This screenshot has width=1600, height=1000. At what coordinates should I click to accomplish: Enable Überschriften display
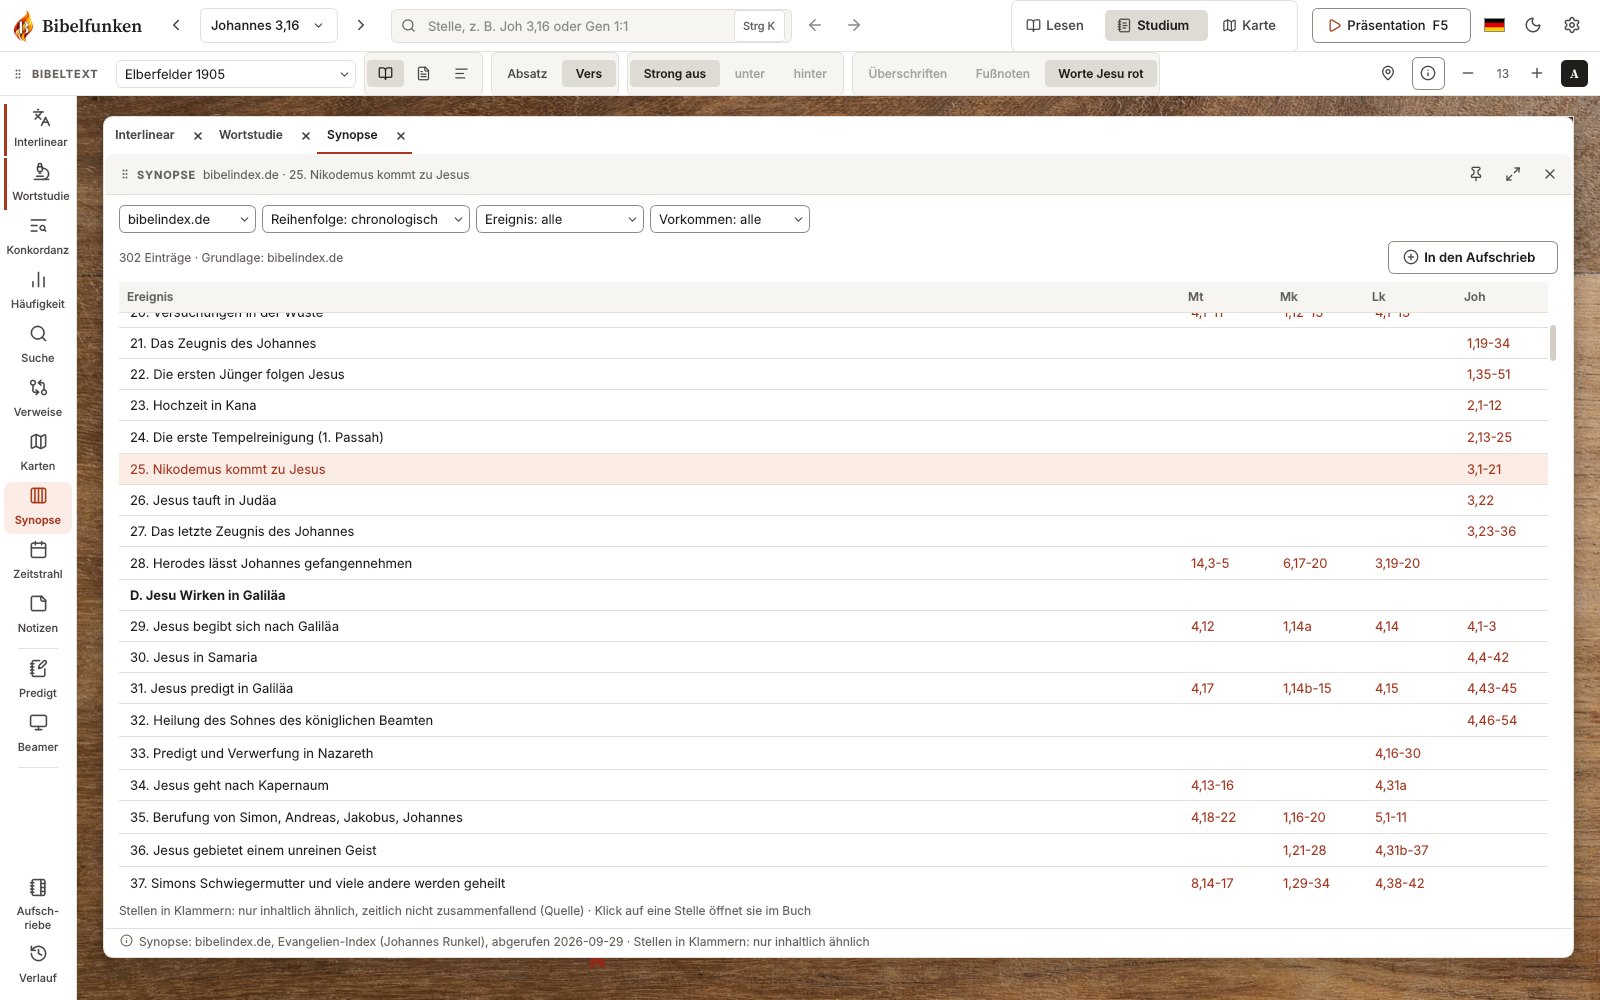click(x=908, y=73)
